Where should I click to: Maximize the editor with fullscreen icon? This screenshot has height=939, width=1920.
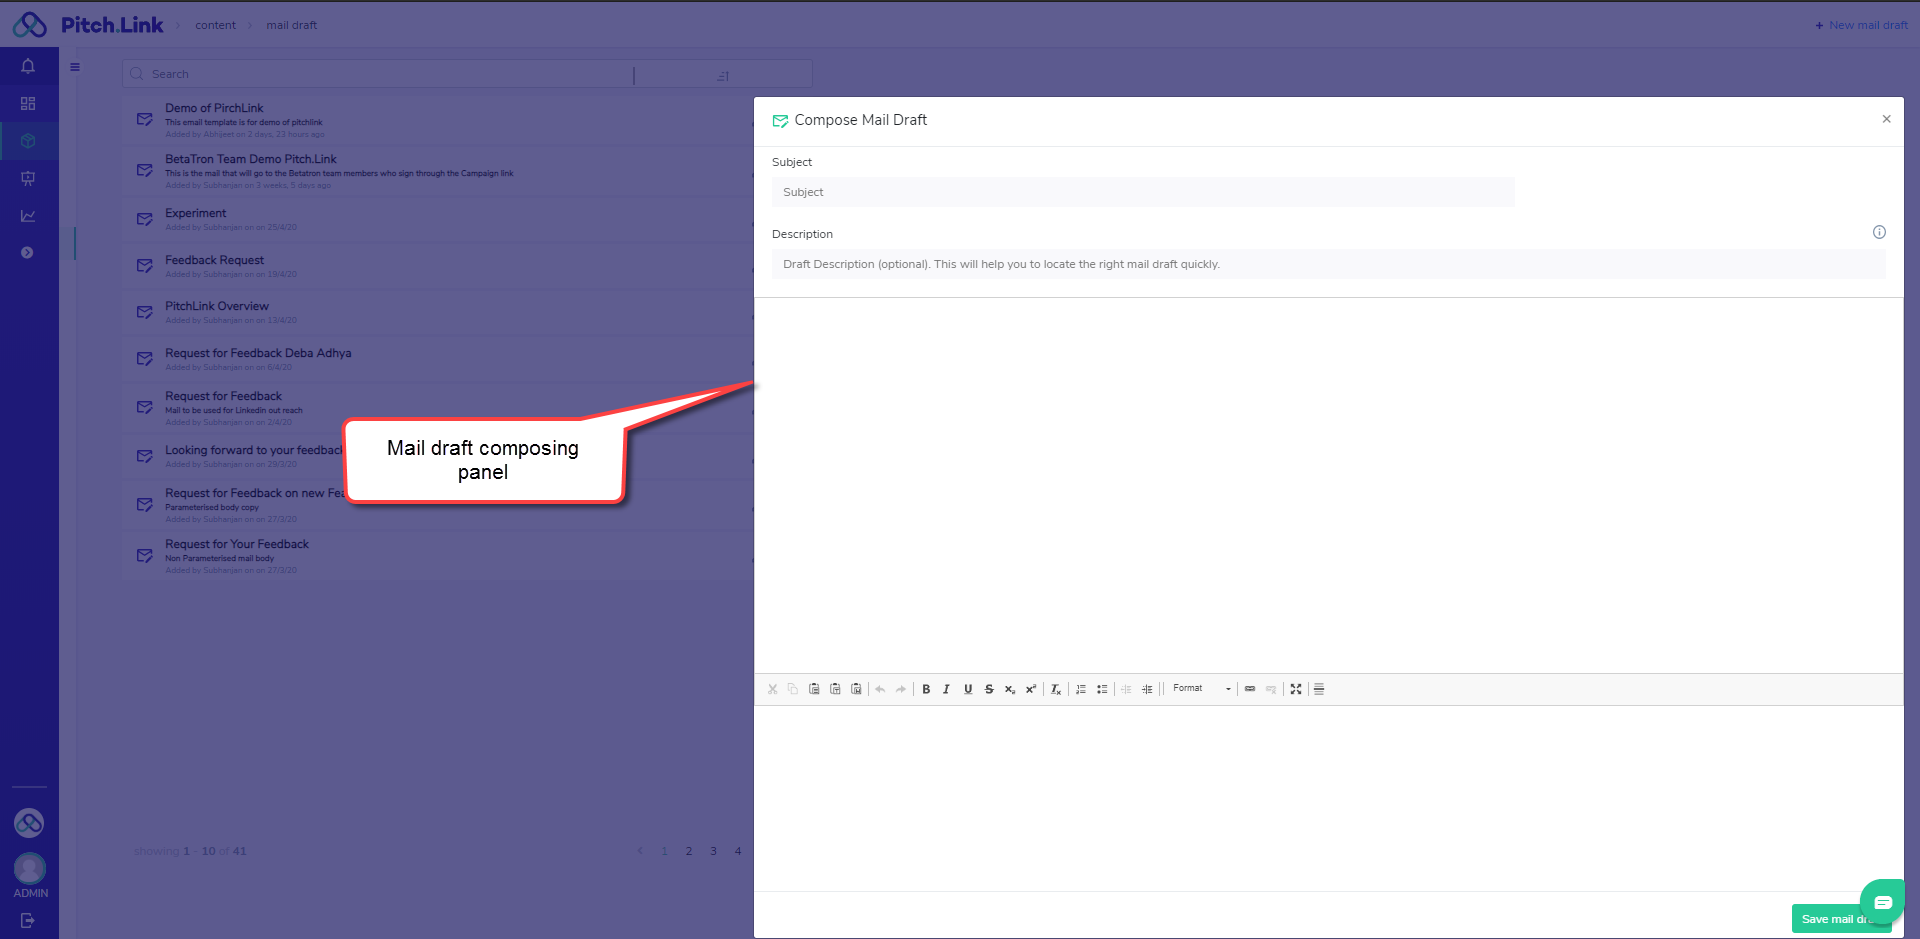(1296, 689)
